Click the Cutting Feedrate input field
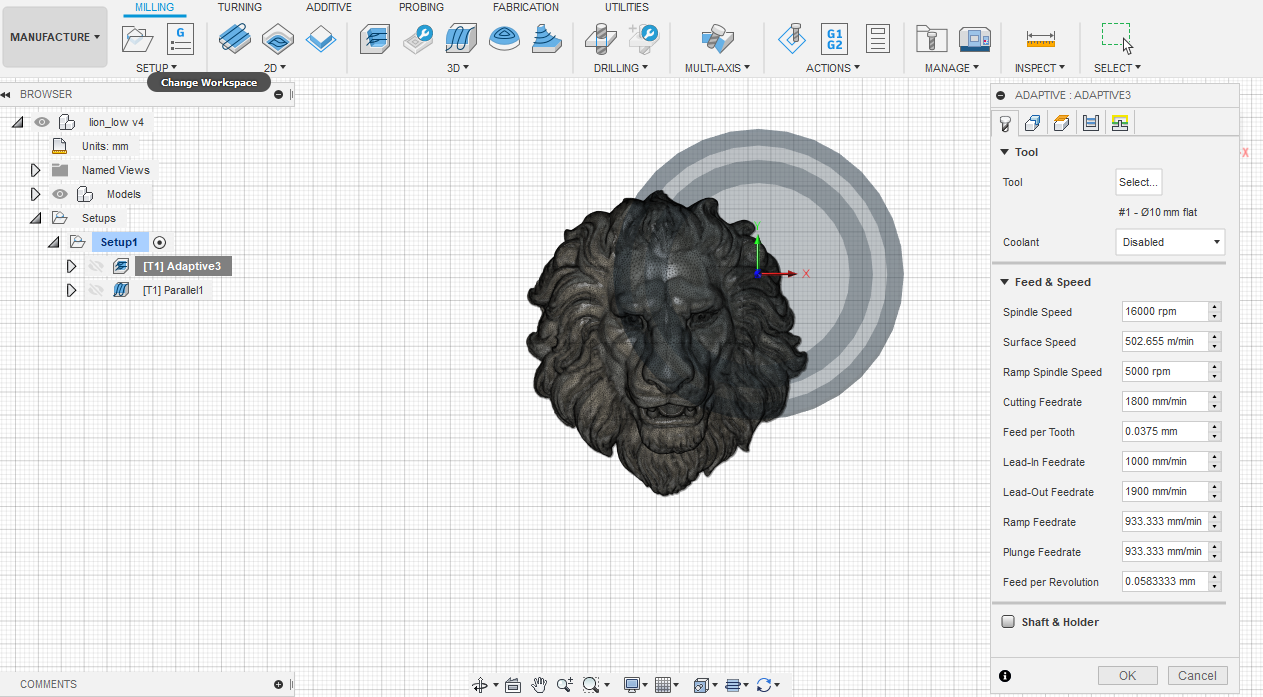This screenshot has height=697, width=1263. point(1163,402)
